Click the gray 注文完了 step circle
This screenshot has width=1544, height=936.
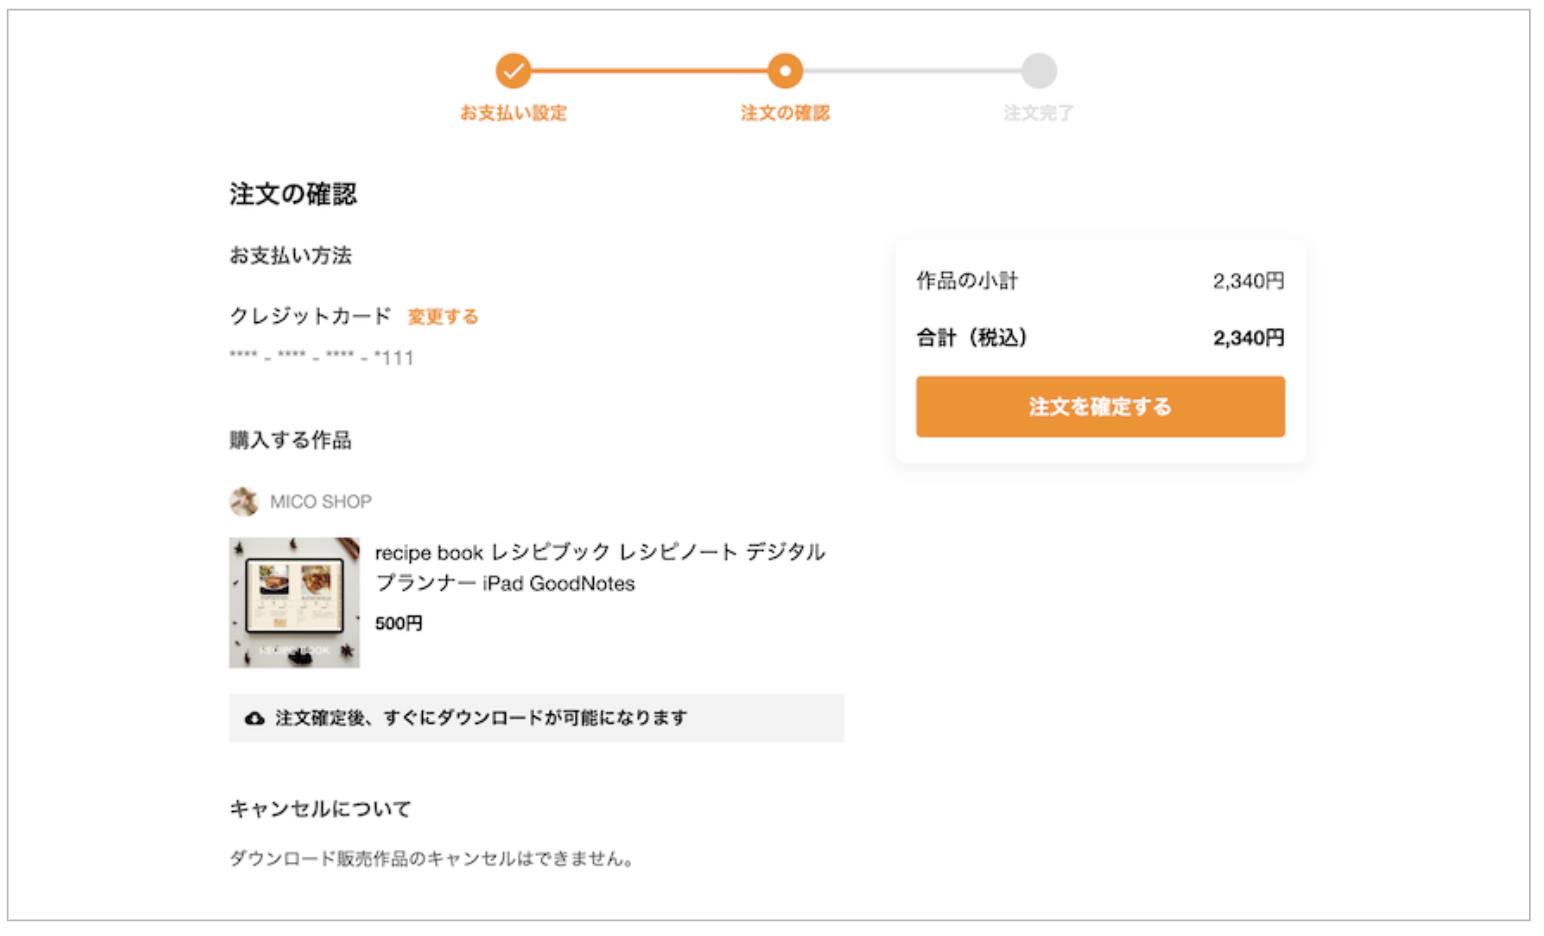(1039, 71)
